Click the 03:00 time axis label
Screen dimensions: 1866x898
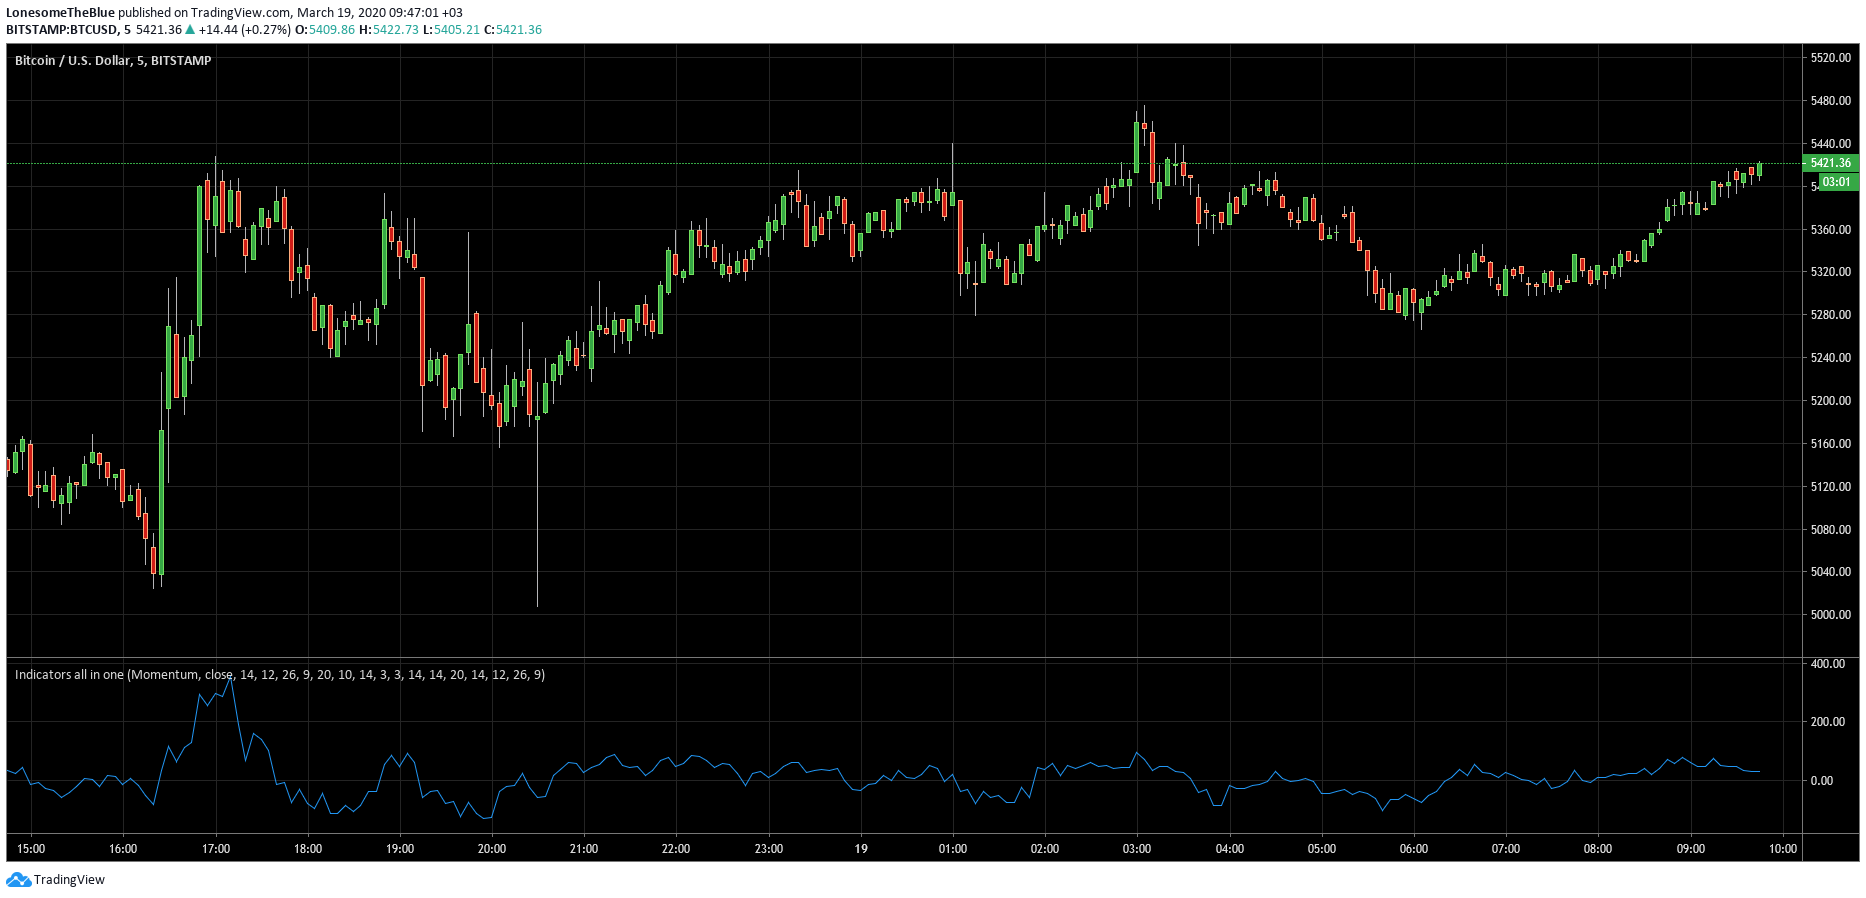pos(1137,849)
